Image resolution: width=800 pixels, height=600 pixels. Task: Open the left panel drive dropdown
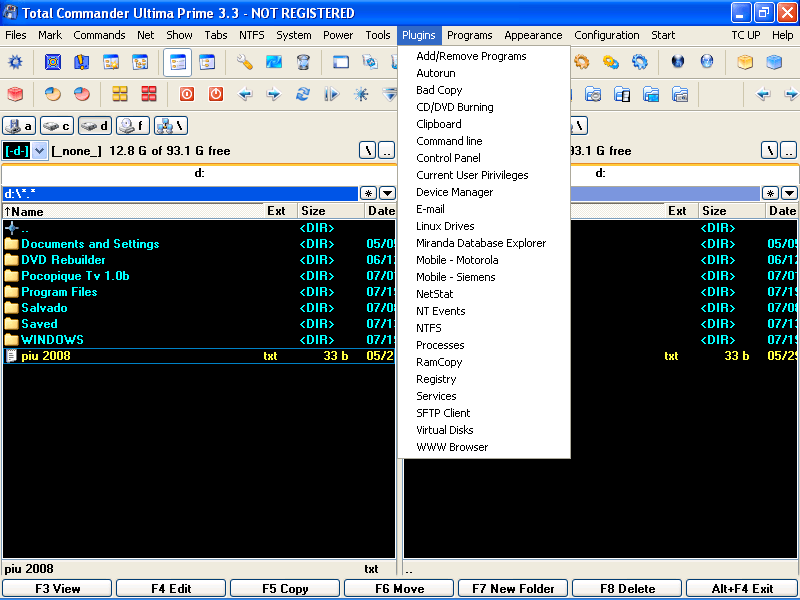40,151
